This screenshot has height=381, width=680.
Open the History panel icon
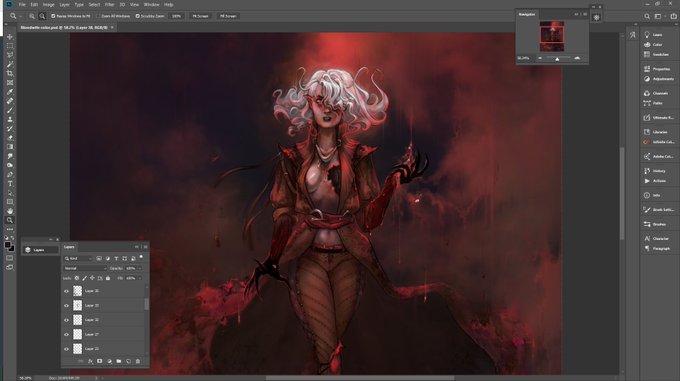point(647,171)
